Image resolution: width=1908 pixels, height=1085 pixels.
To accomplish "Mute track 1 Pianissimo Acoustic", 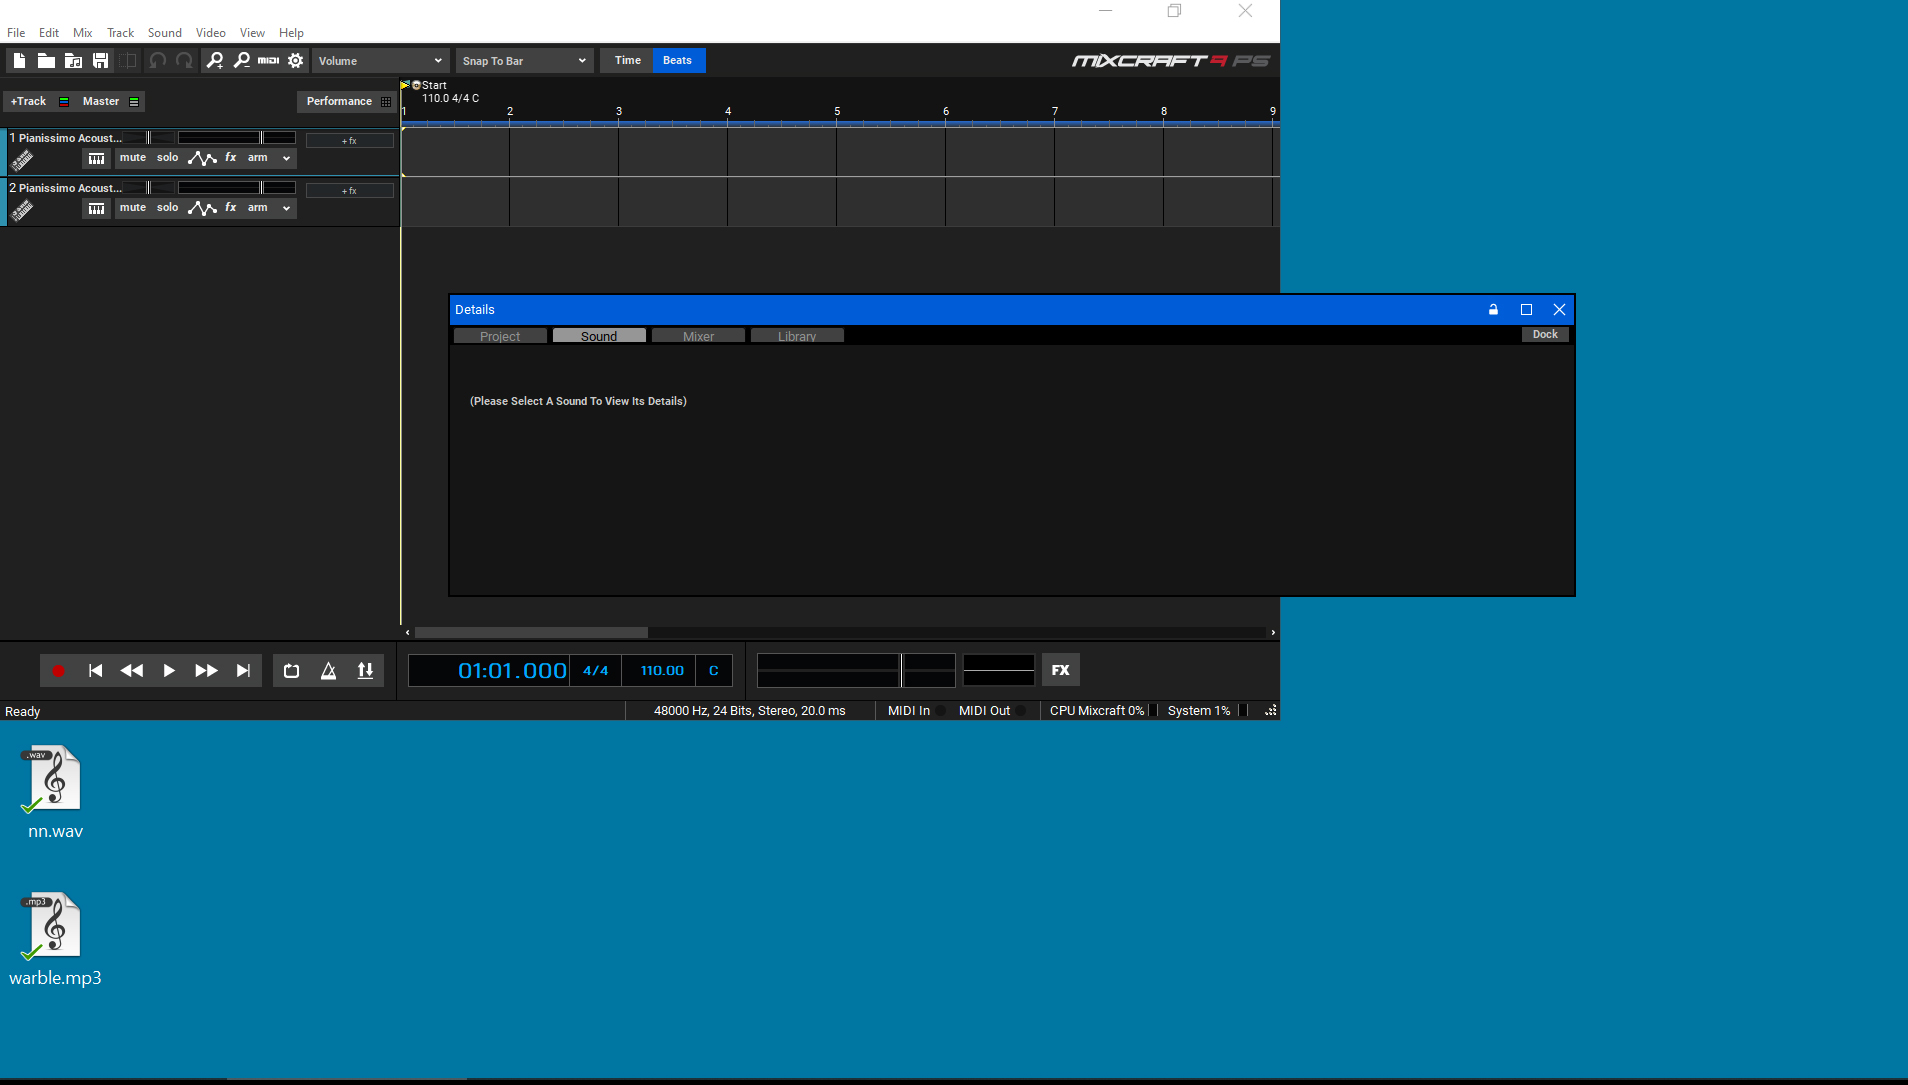I will [133, 158].
